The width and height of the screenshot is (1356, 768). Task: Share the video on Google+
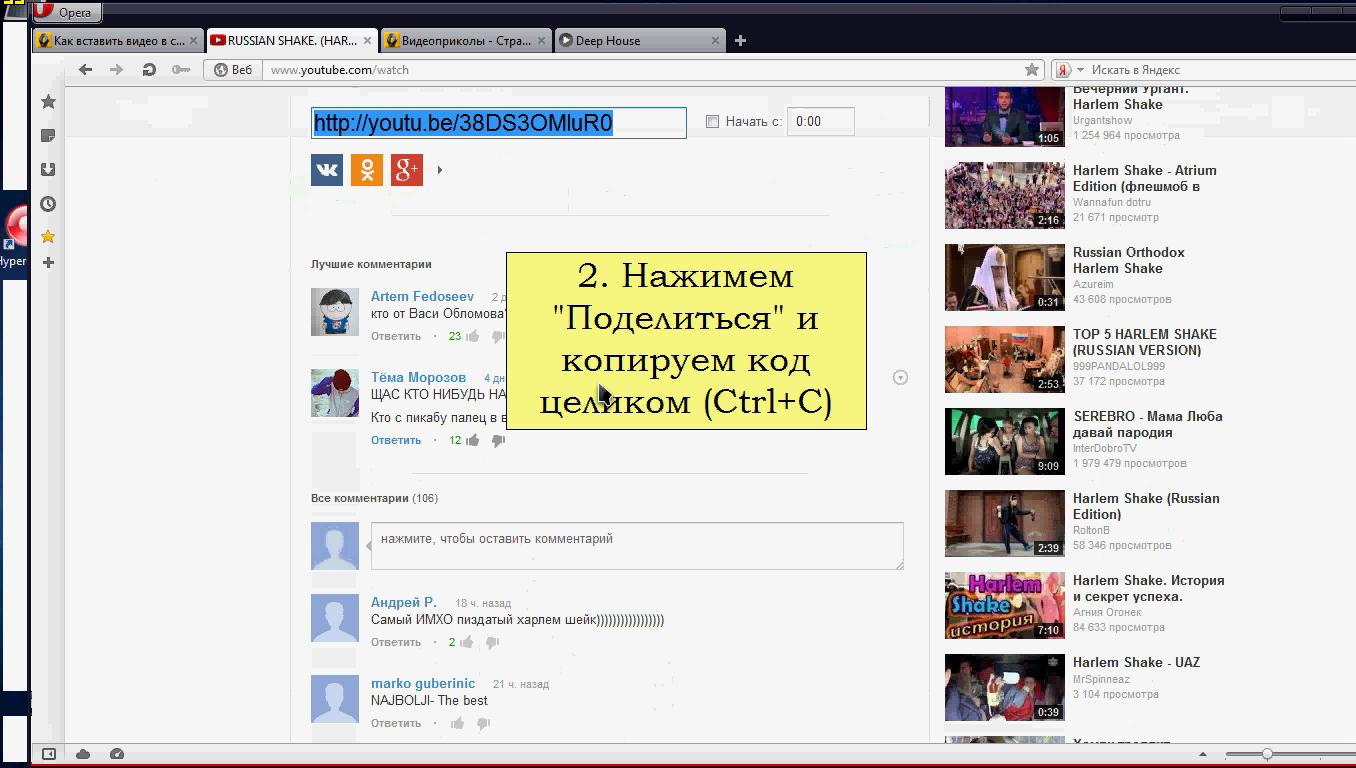[407, 170]
